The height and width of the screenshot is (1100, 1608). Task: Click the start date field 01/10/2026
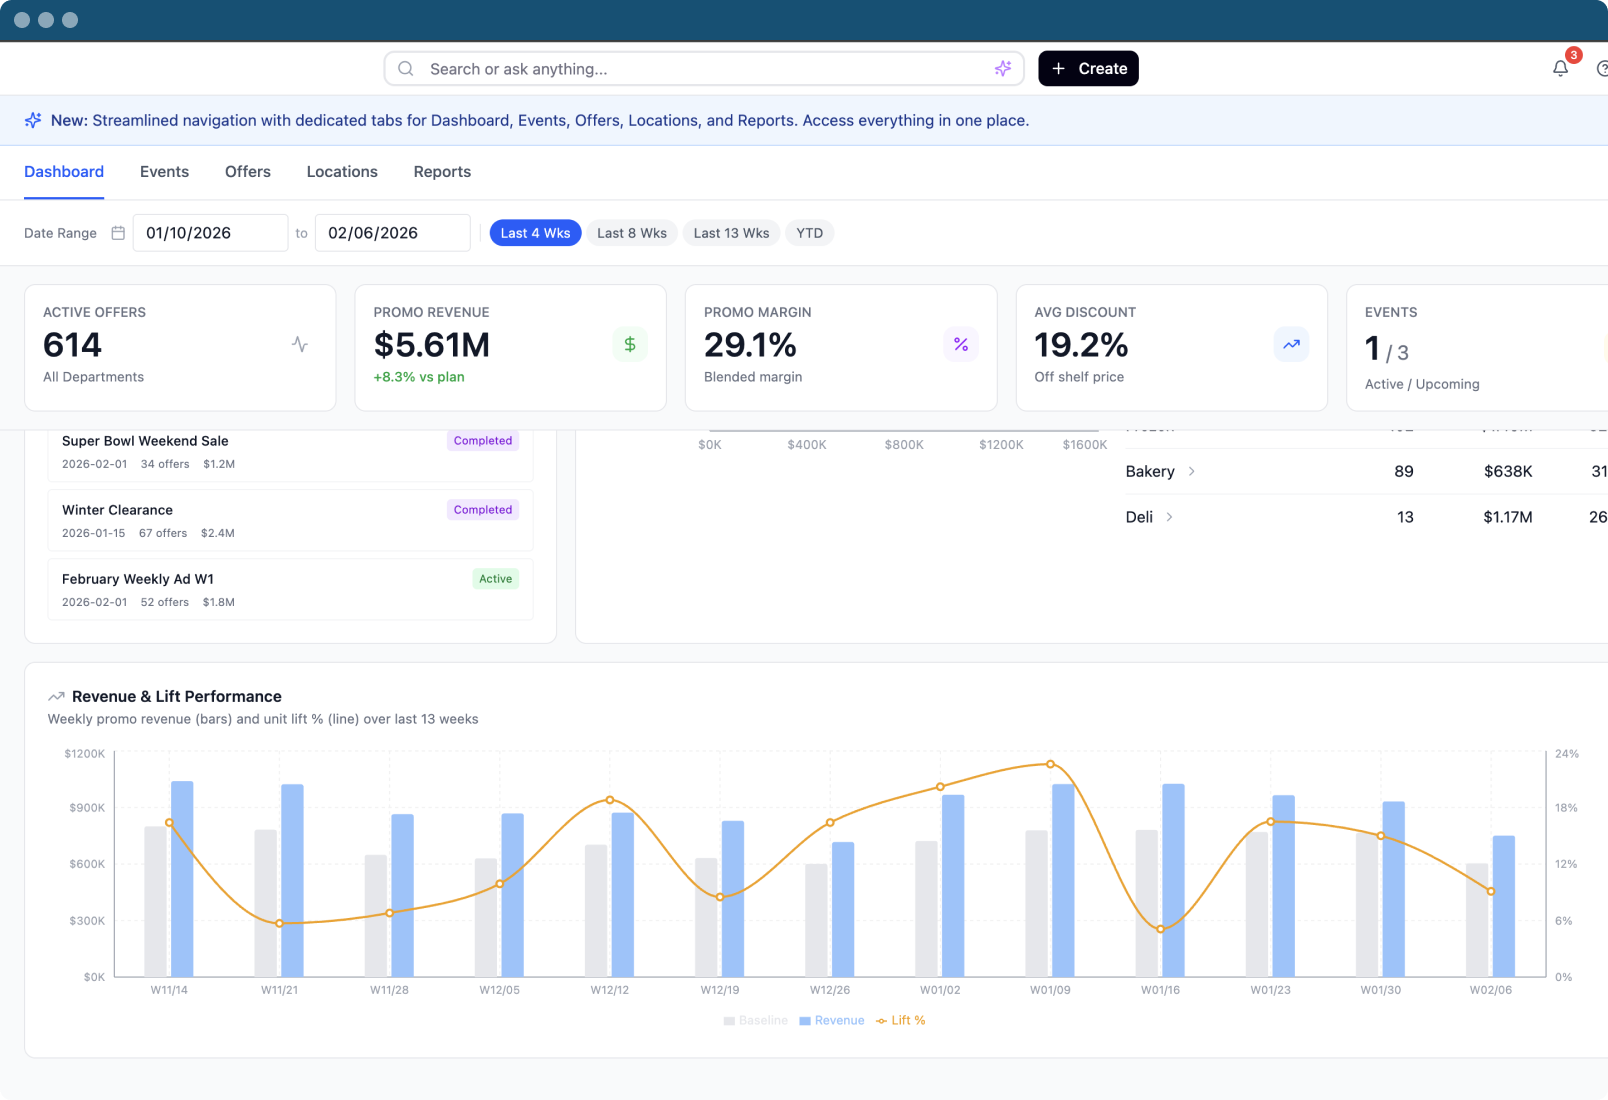210,233
